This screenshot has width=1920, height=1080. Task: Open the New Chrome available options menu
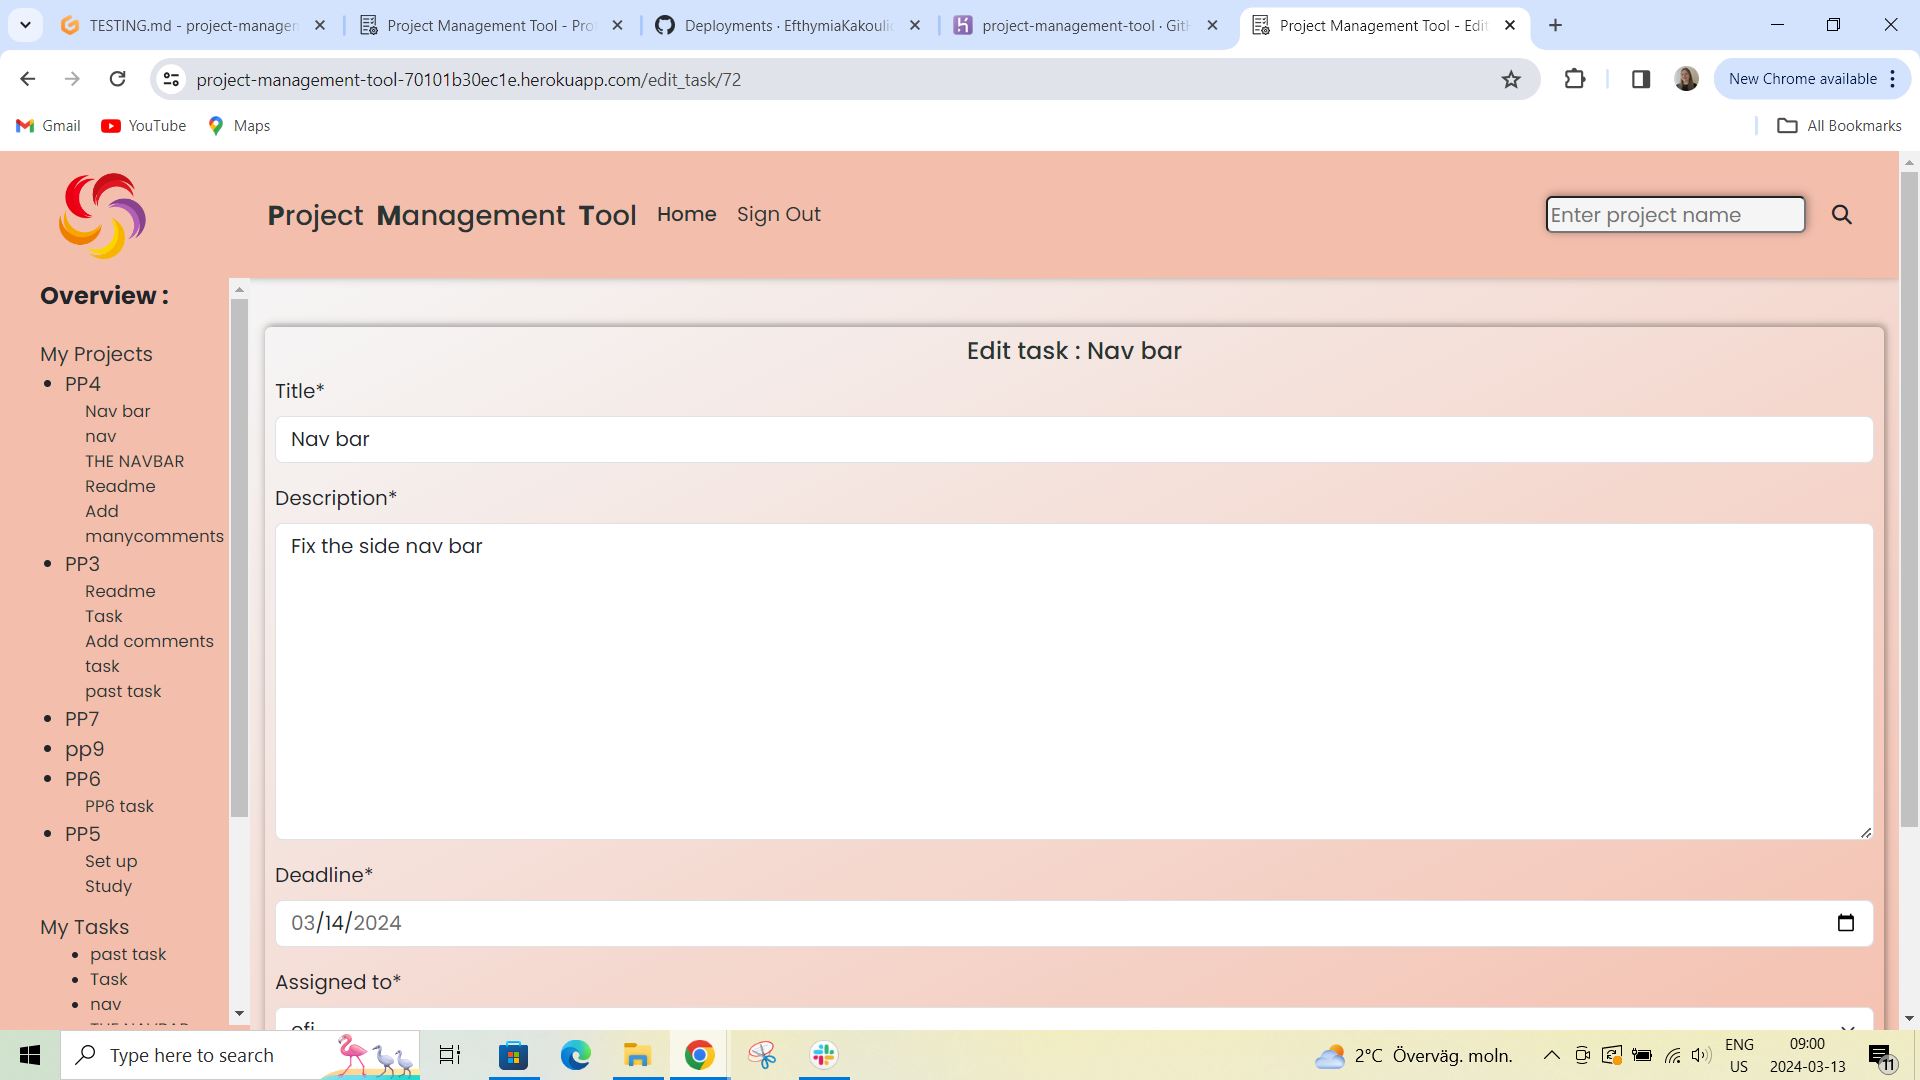(1893, 78)
